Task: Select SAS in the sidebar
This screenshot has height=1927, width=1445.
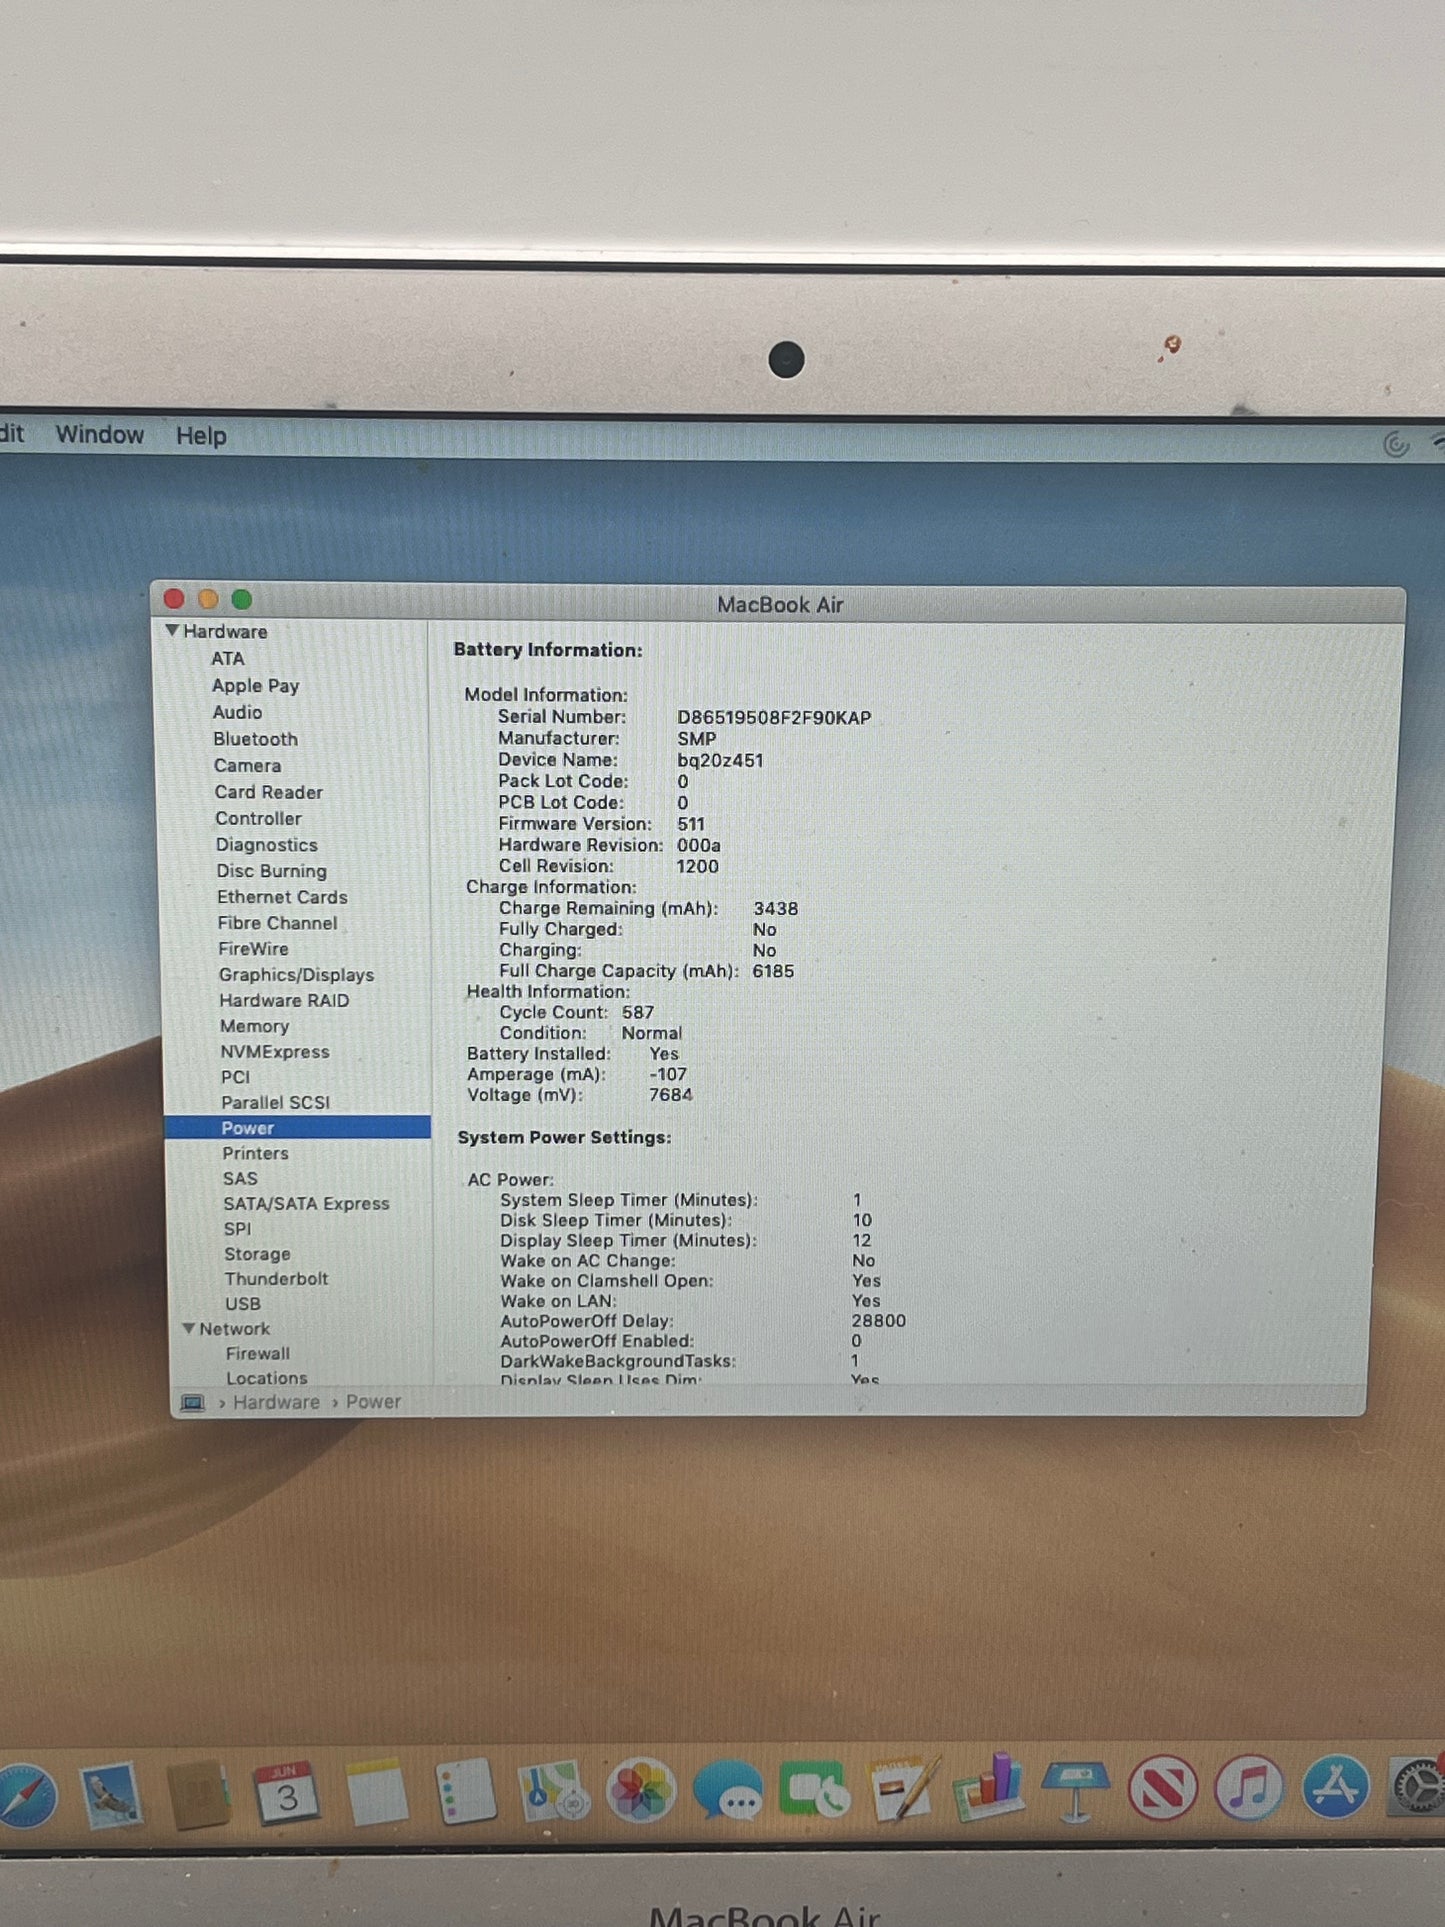Action: pos(240,1180)
